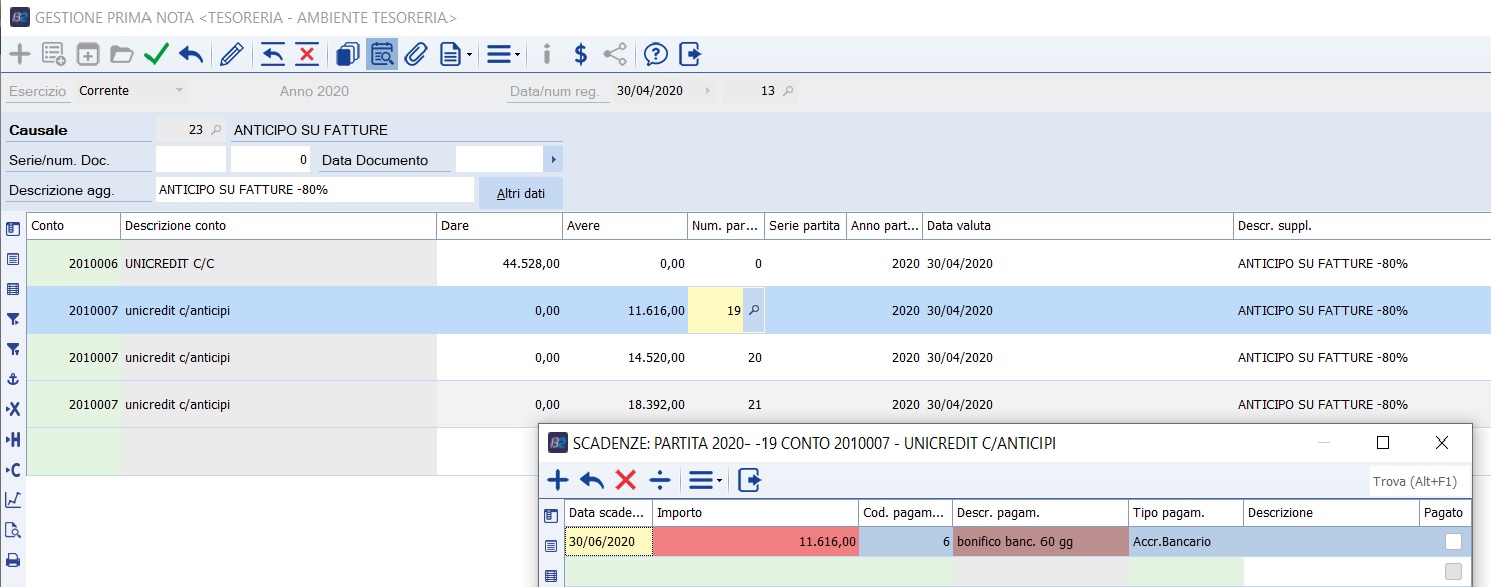Open the main toolbar hamburger menu dropdown

[503, 54]
